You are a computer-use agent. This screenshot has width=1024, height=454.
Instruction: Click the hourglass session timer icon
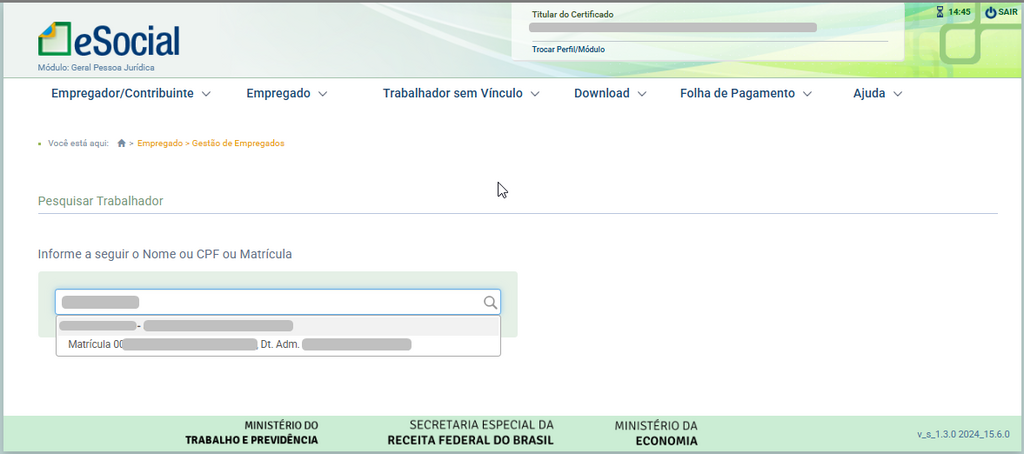[x=939, y=12]
